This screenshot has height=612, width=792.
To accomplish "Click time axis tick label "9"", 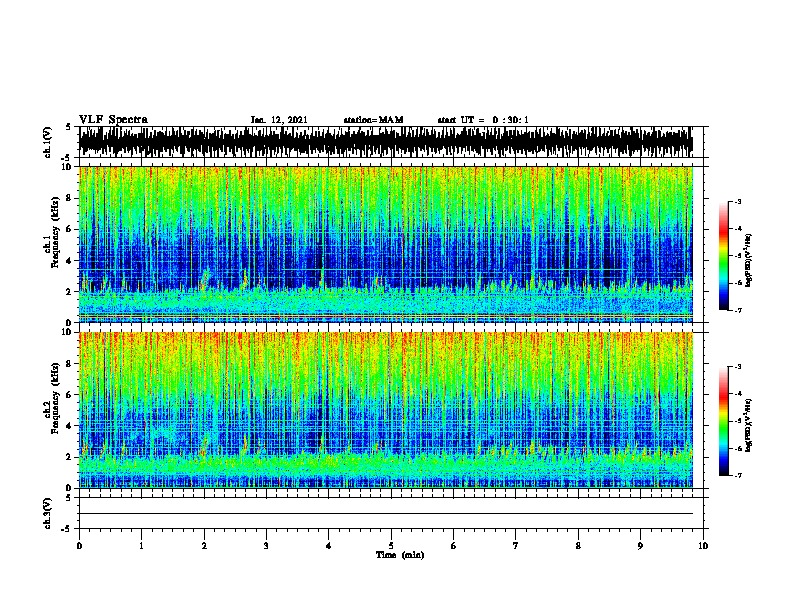I will click(x=640, y=545).
